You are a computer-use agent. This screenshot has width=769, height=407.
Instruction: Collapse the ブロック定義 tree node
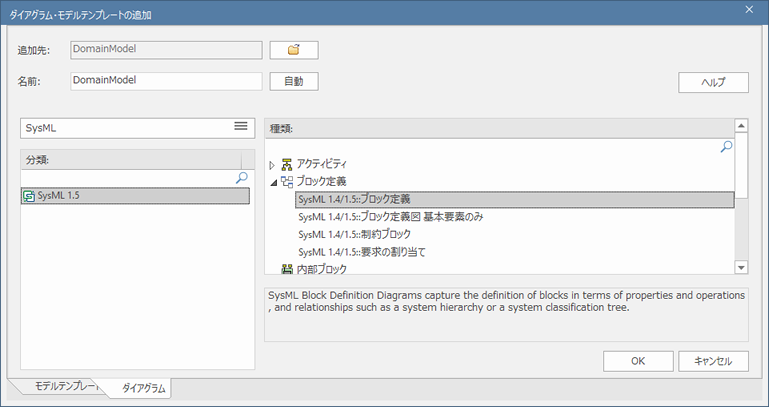tap(273, 183)
